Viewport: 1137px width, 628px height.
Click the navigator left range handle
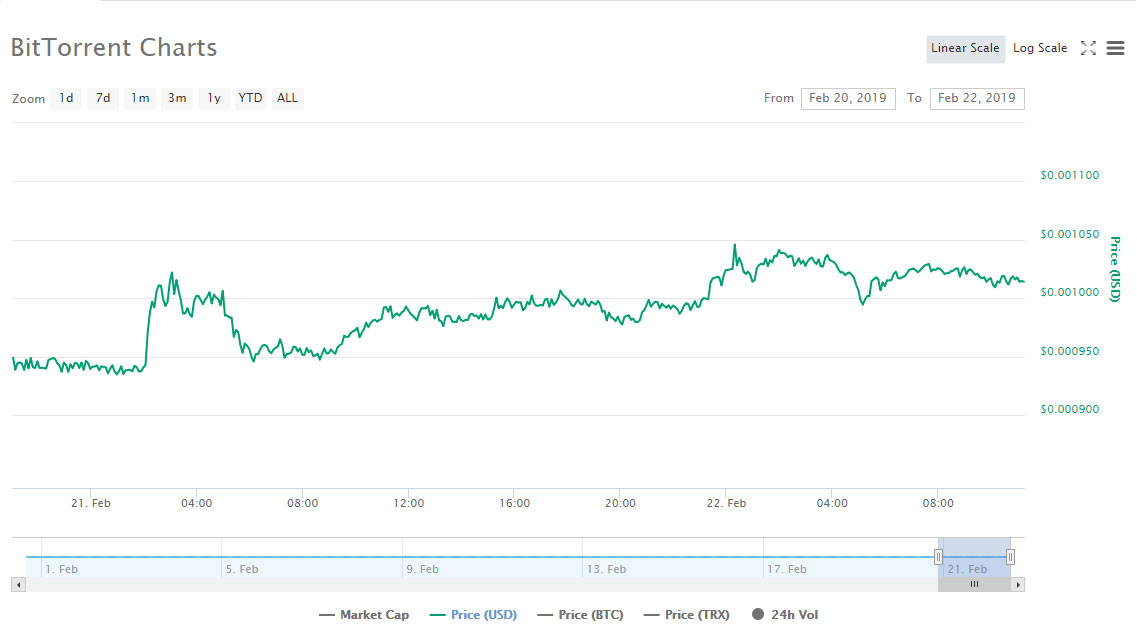pyautogui.click(x=938, y=557)
